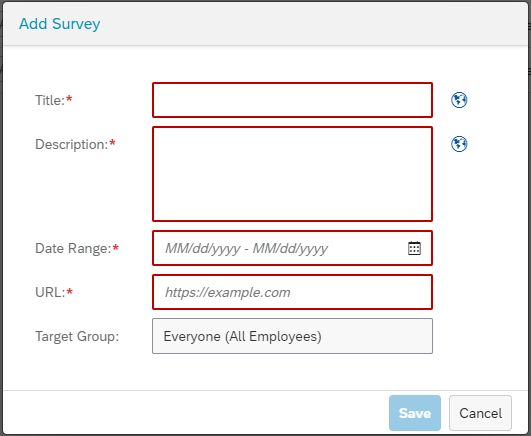
Task: Open the Date Range calendar picker
Action: point(414,248)
